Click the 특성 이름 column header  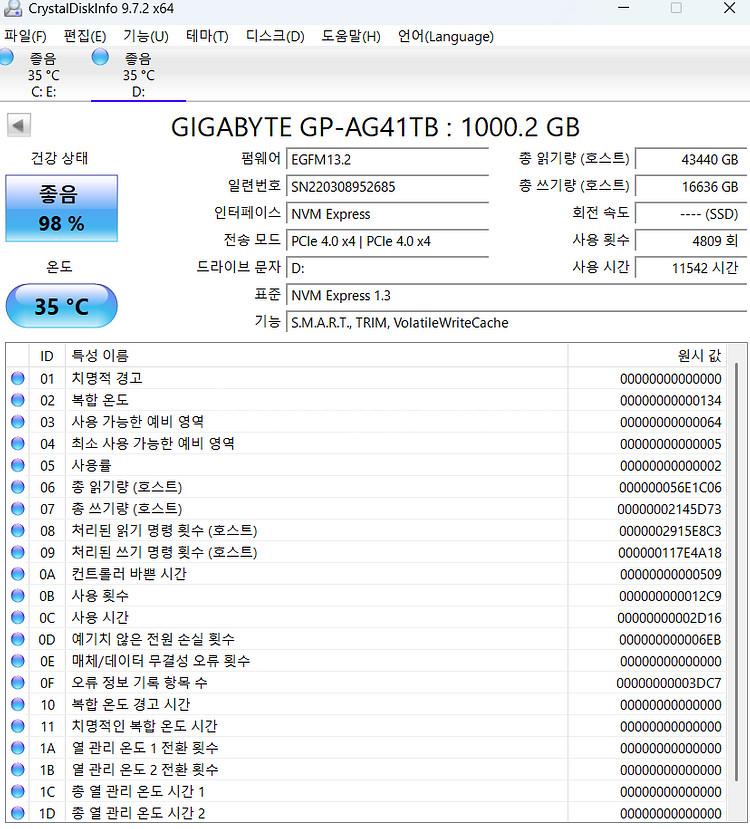(x=99, y=355)
